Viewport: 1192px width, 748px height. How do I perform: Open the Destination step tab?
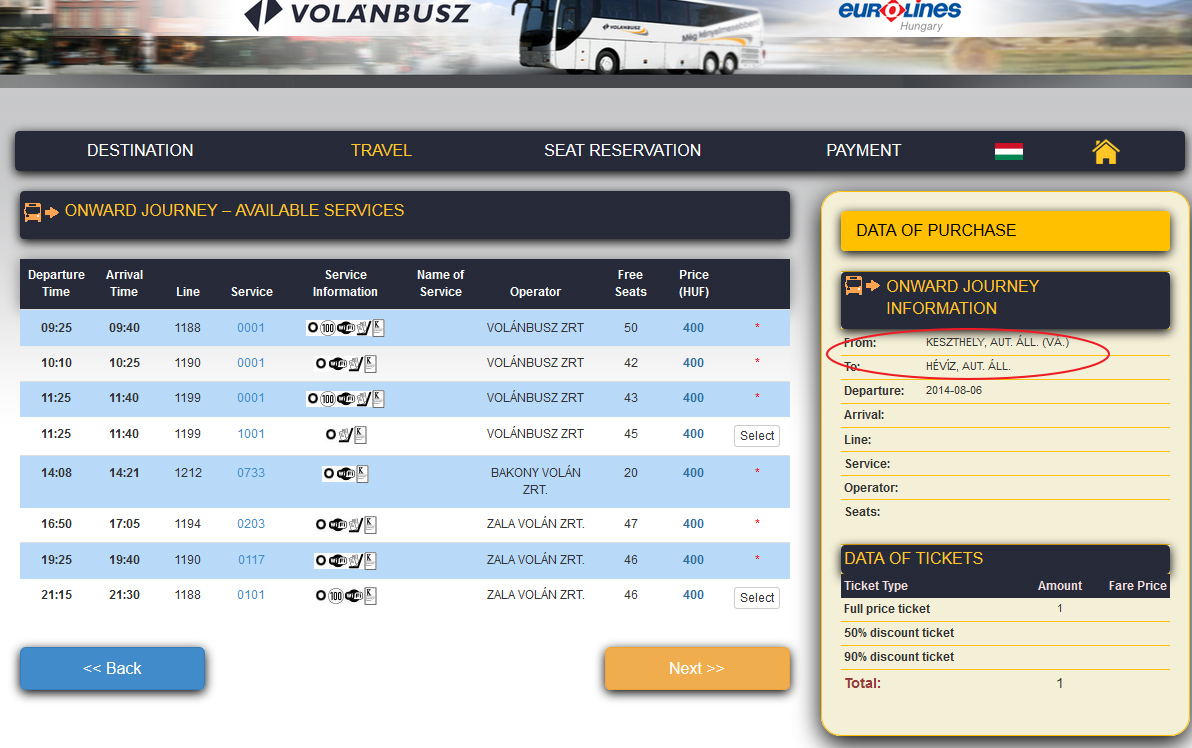[140, 151]
